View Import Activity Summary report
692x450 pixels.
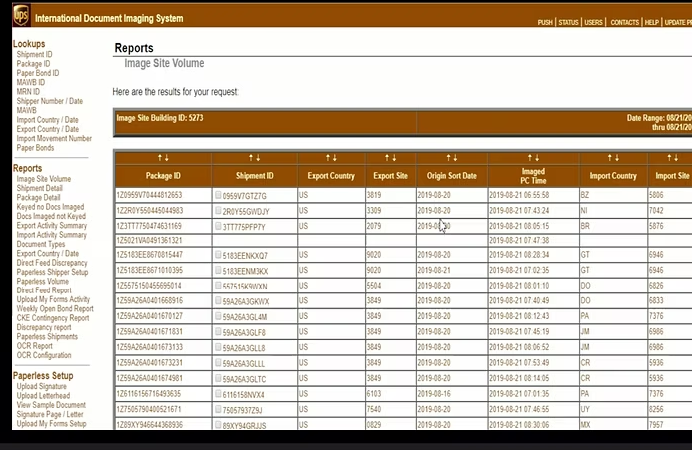click(52, 235)
